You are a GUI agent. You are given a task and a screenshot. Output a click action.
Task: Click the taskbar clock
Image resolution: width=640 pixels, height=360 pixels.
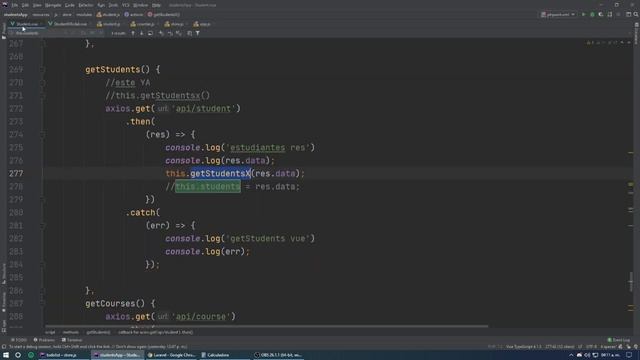click(x=610, y=355)
